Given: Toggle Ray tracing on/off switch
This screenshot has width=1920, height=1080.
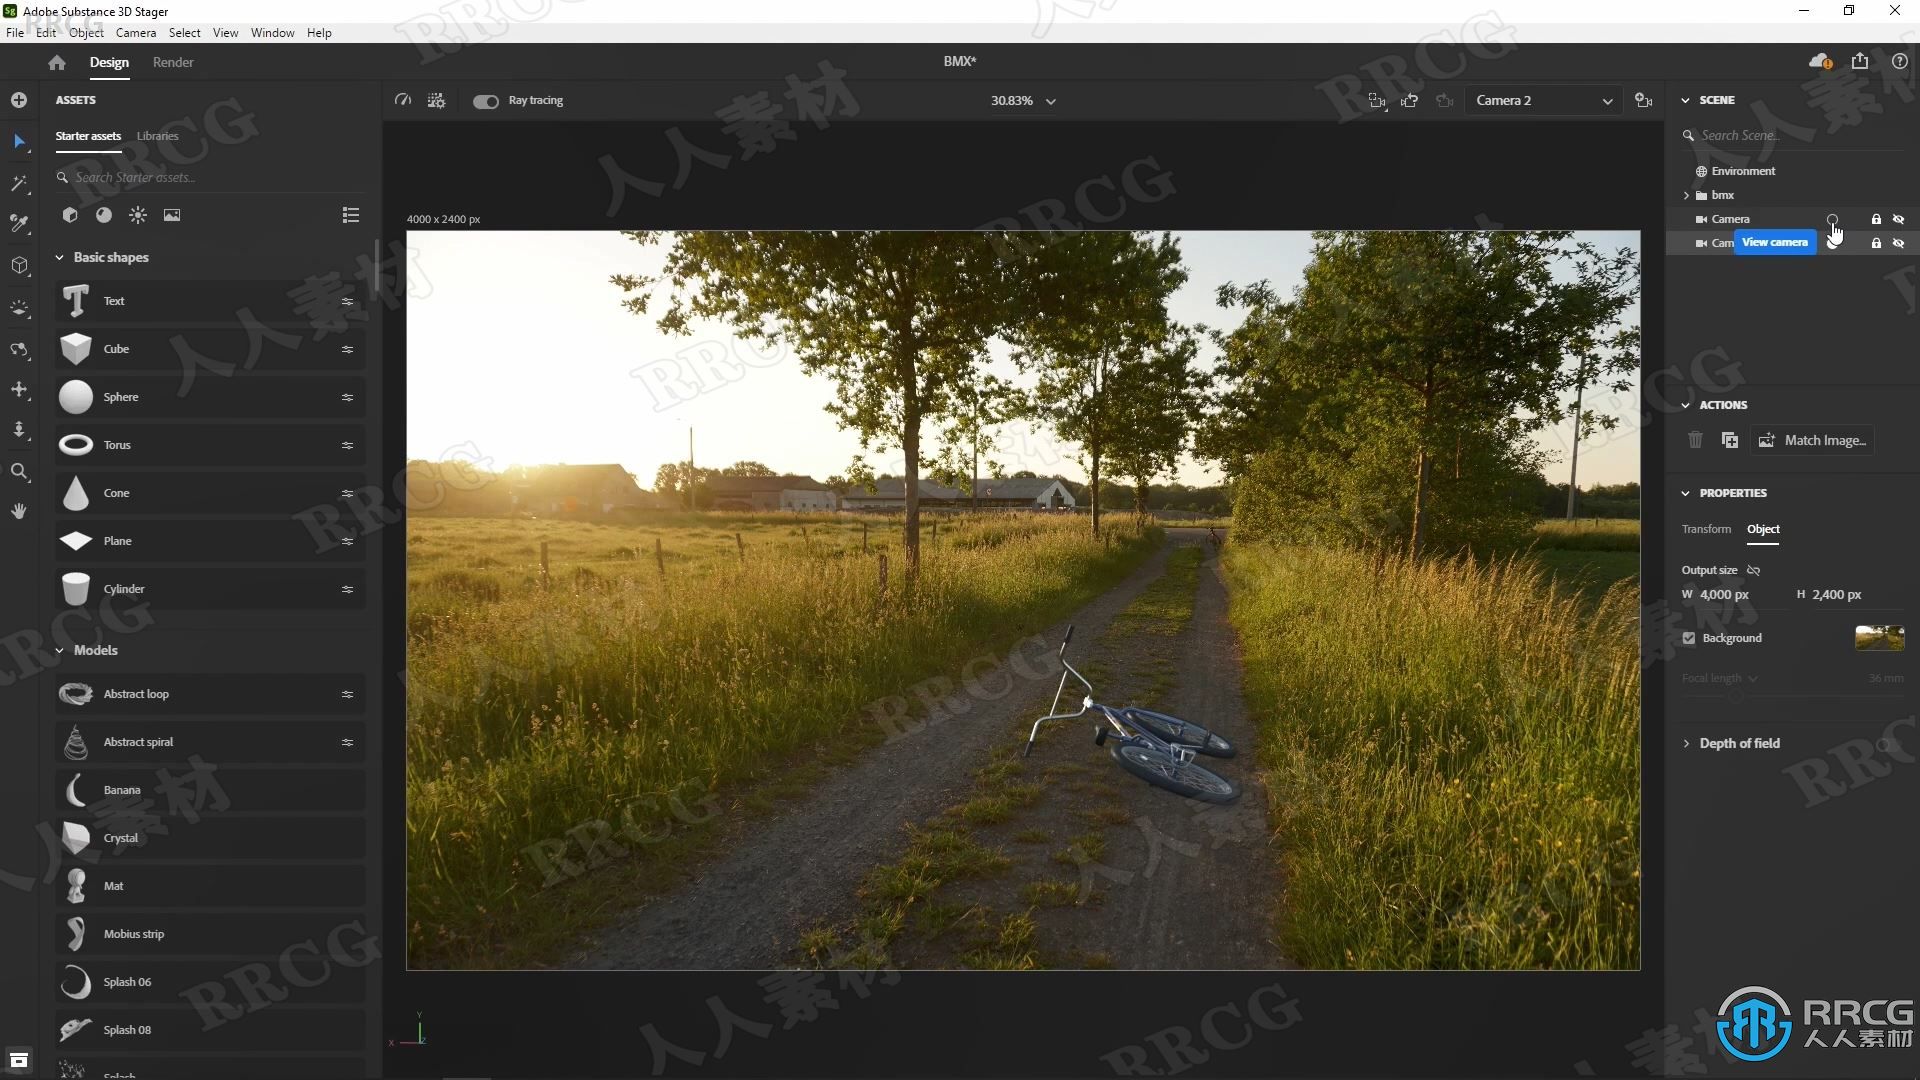Looking at the screenshot, I should pos(487,100).
